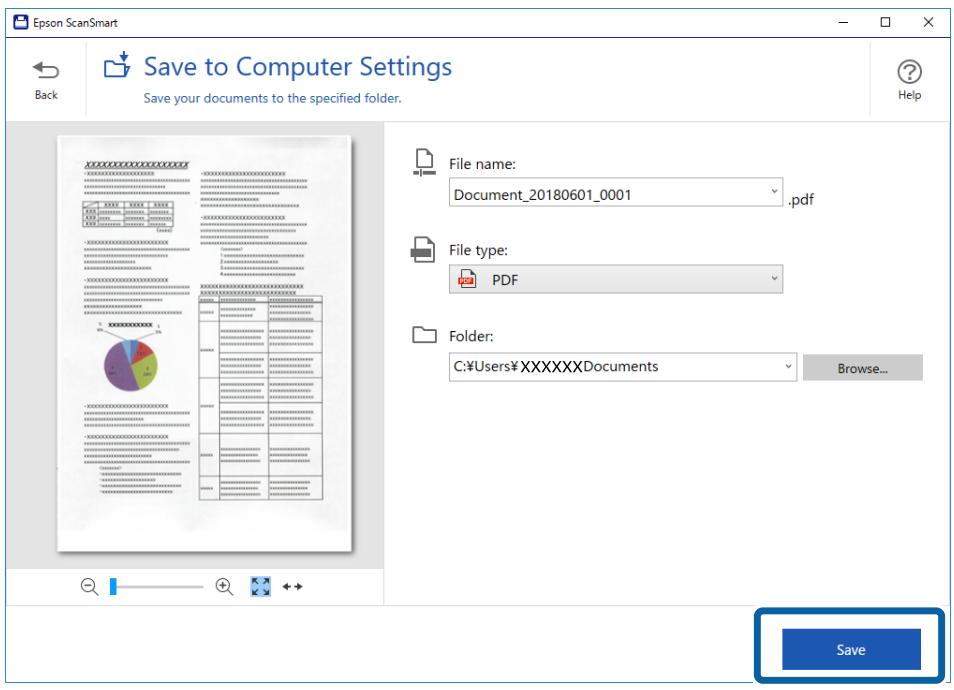
Task: Click the 'Save to Computer Settings' heading
Action: pyautogui.click(x=298, y=66)
